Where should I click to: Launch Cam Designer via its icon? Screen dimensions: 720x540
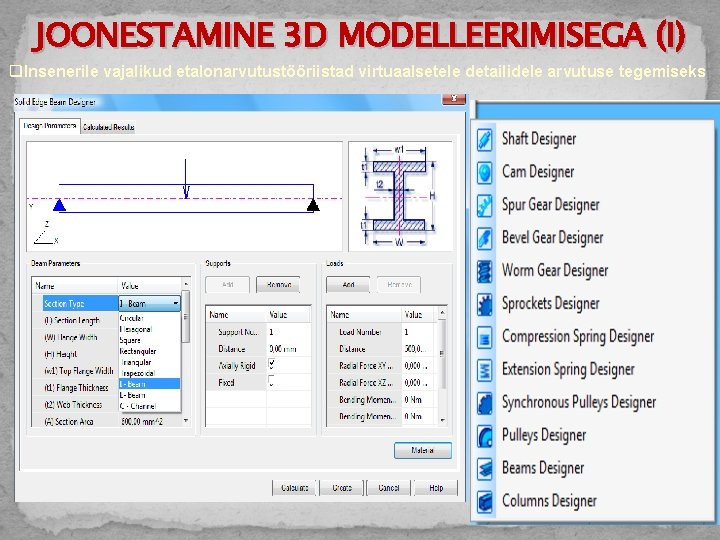pos(484,172)
